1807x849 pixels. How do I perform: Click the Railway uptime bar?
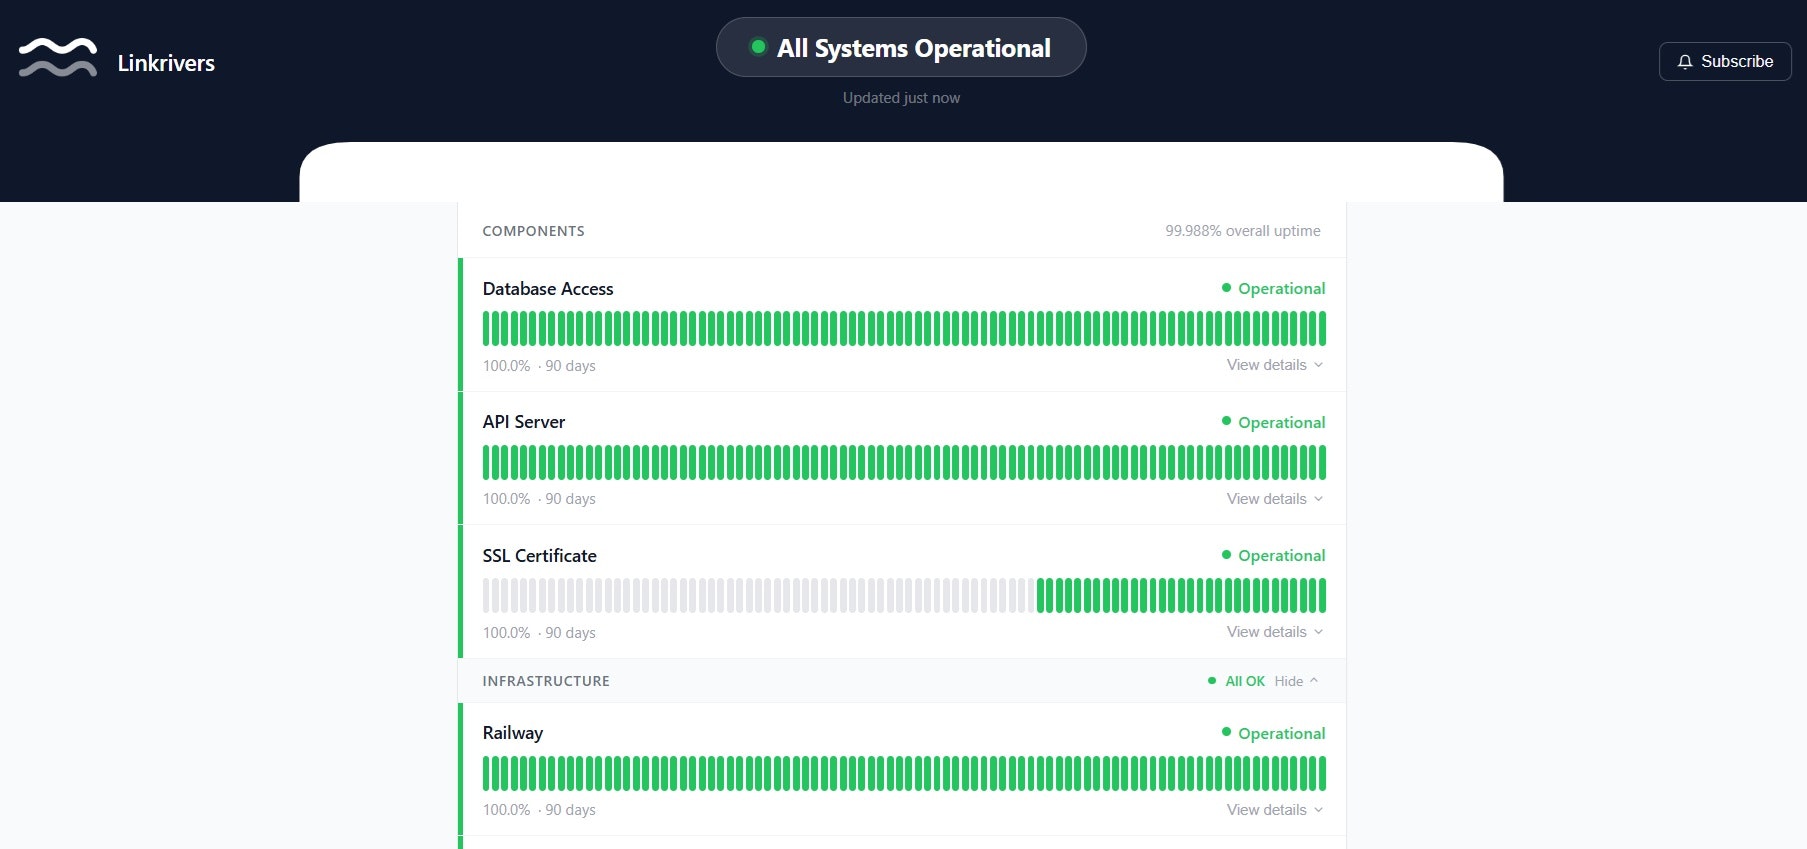(x=904, y=773)
